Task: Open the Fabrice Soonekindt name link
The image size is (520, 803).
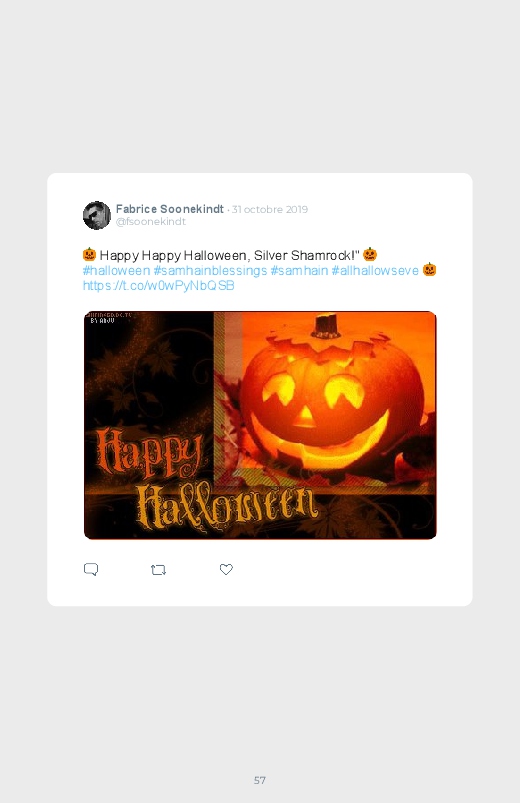Action: coord(170,209)
